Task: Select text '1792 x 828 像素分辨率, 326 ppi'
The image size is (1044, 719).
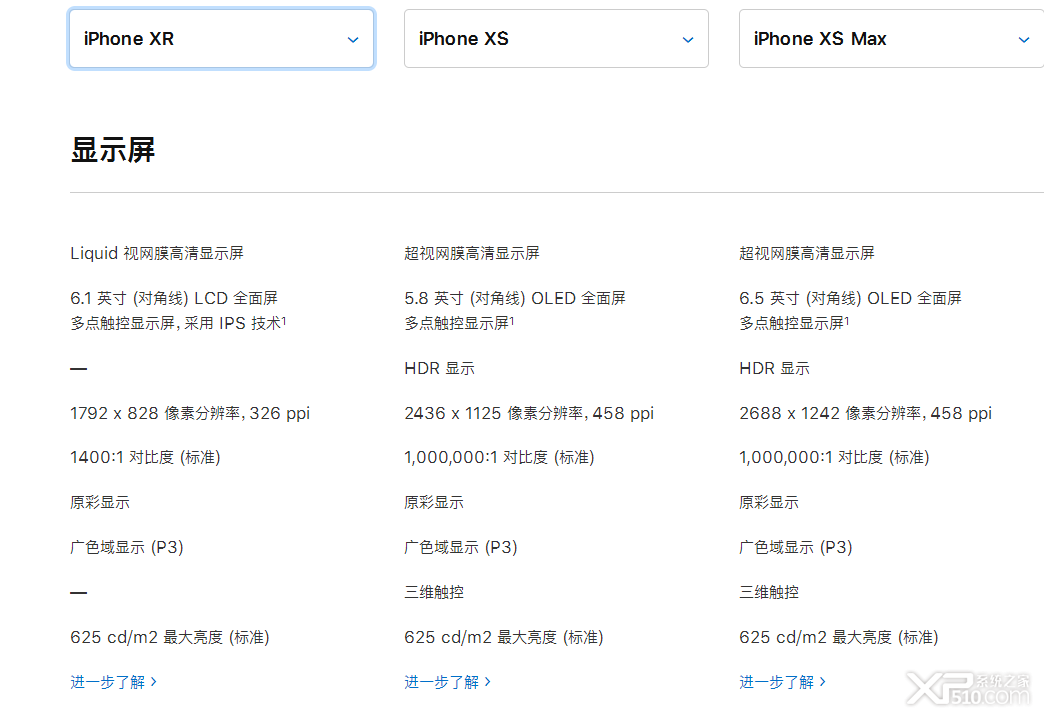Action: (190, 413)
